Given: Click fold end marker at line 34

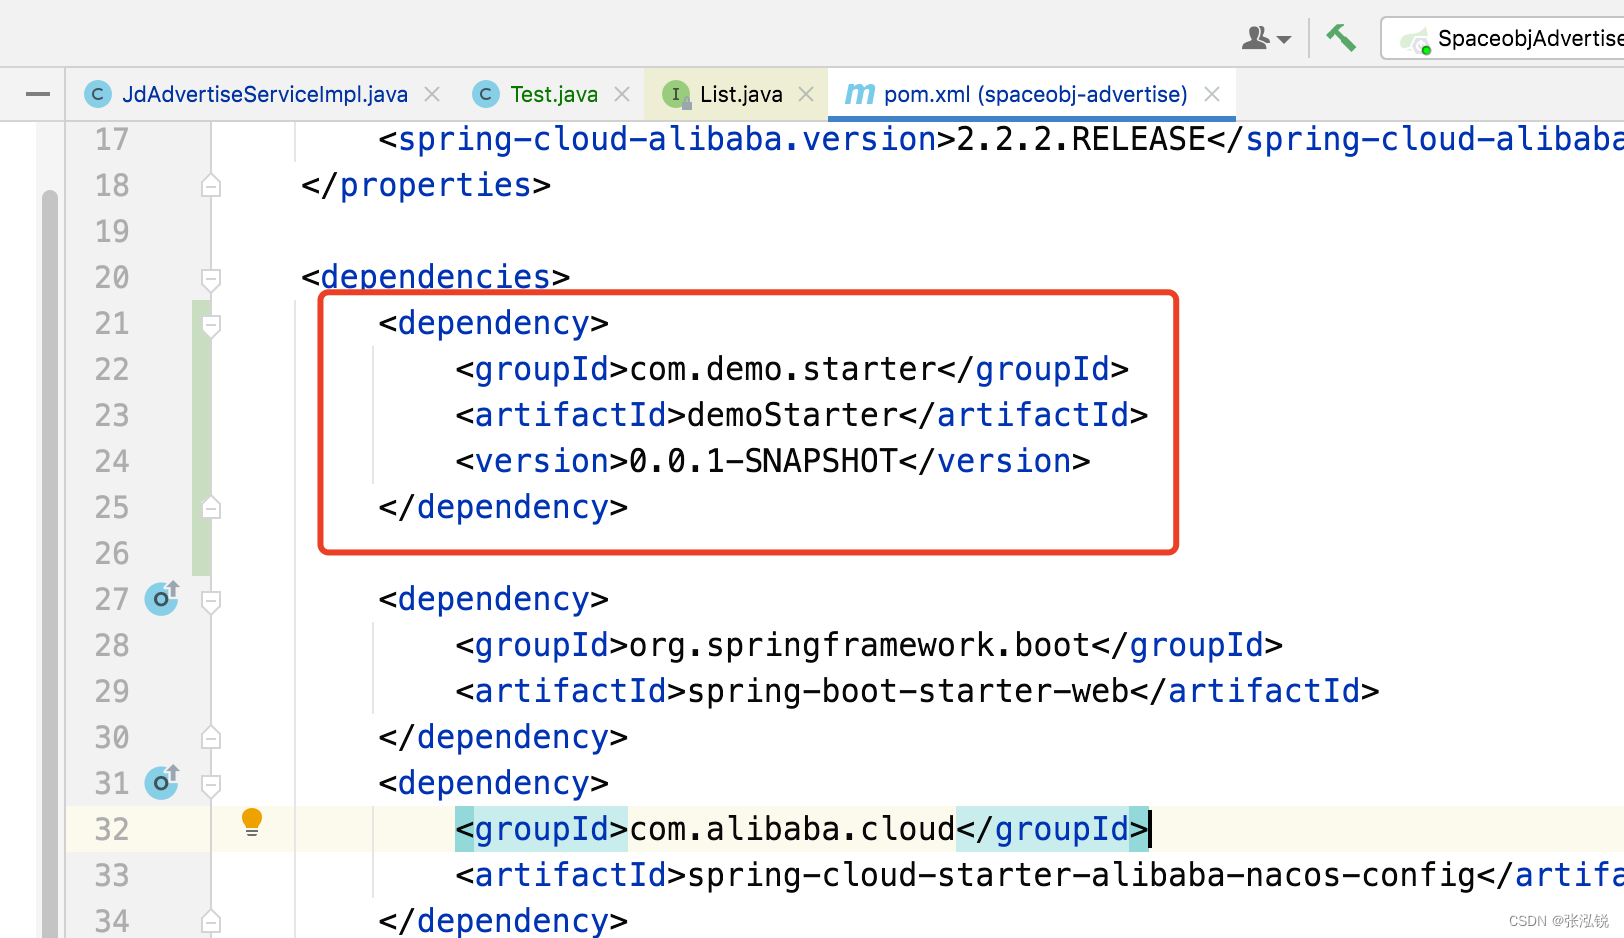Looking at the screenshot, I should click(x=211, y=921).
